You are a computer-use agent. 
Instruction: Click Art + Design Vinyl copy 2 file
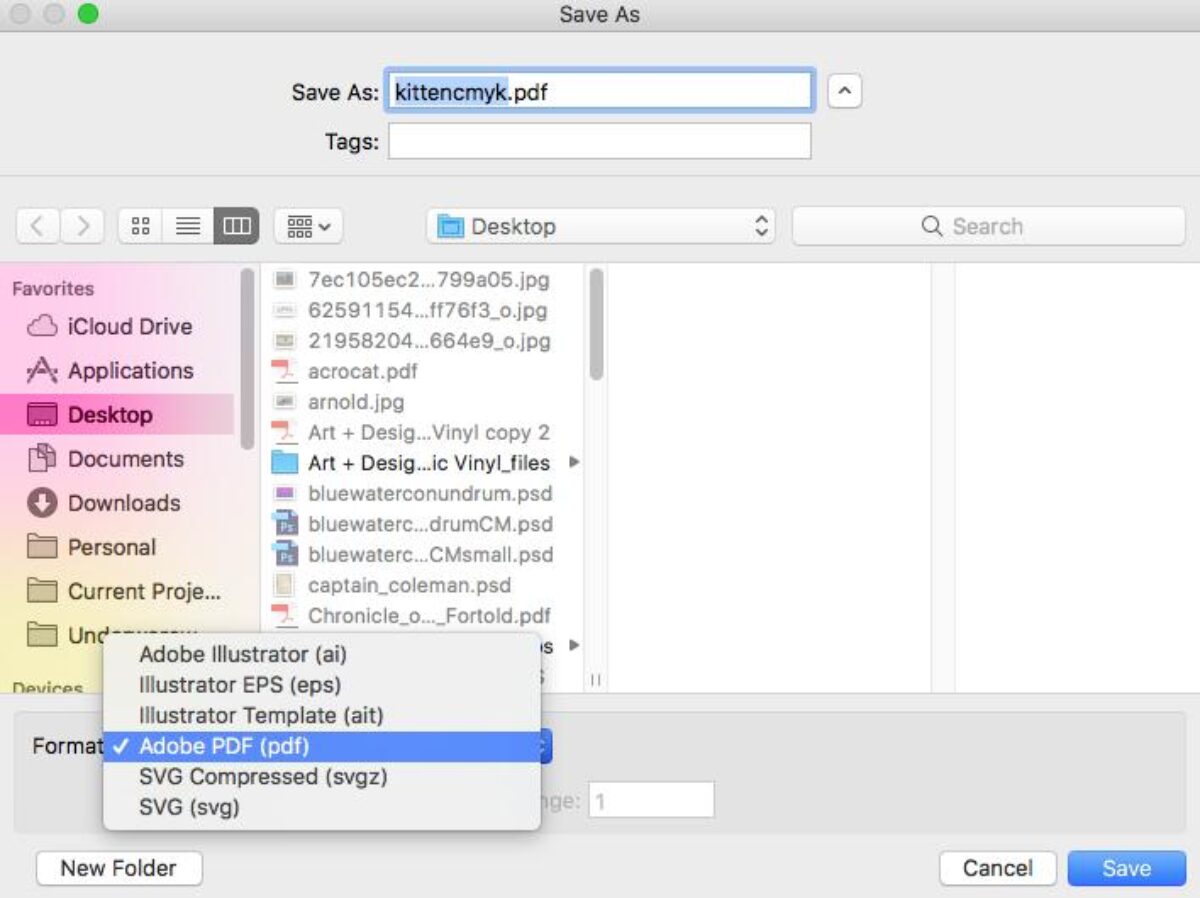coord(428,432)
